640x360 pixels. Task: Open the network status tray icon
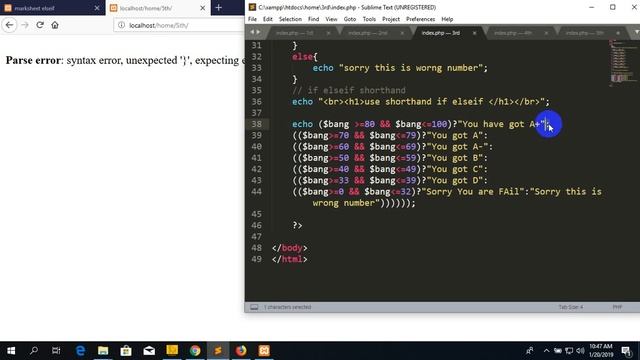pyautogui.click(x=569, y=351)
